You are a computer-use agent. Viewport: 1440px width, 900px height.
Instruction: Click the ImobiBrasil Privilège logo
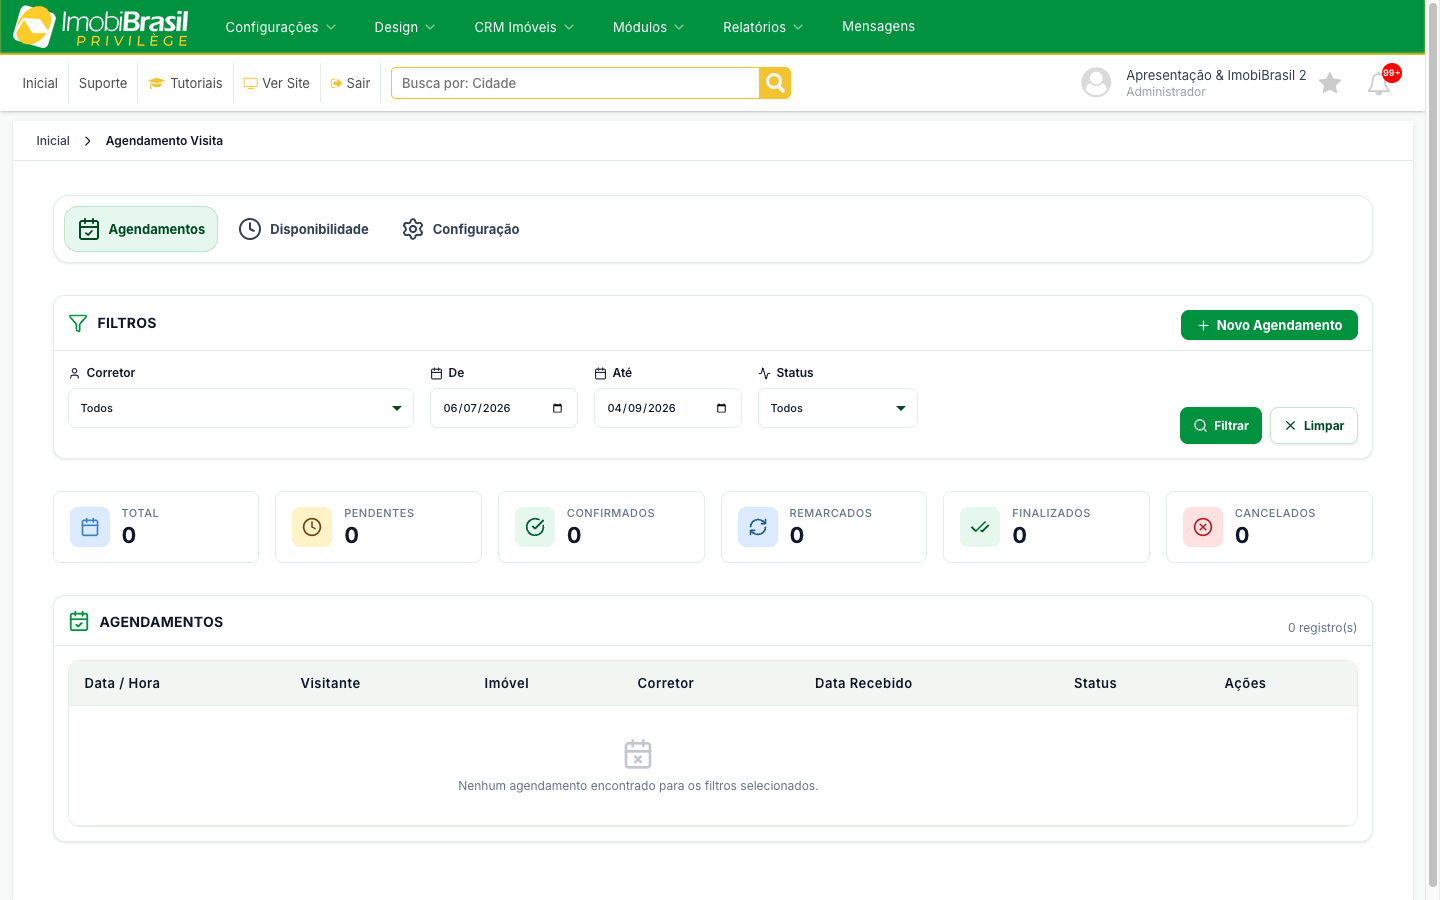point(100,27)
